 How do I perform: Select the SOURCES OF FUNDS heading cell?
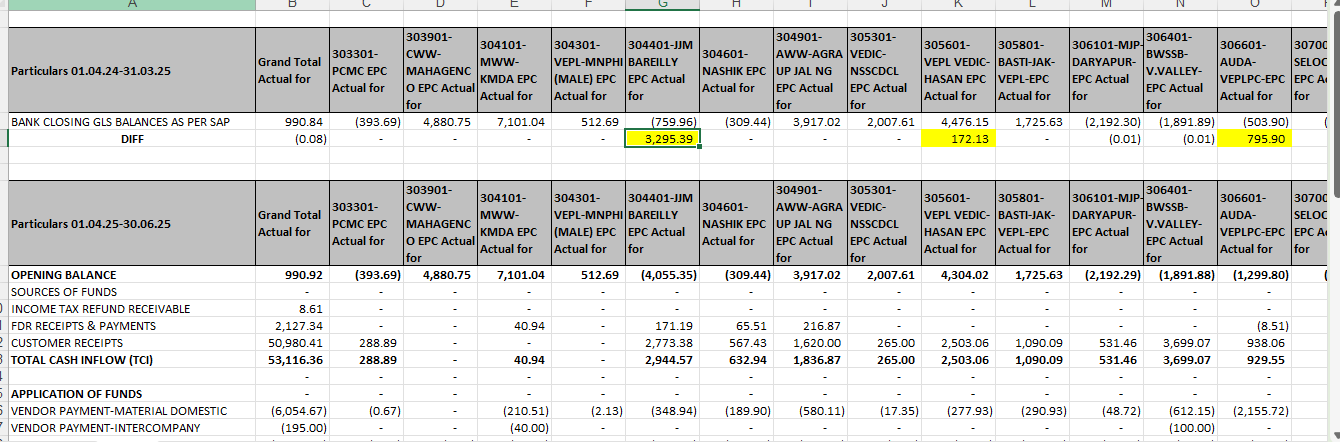click(56, 292)
